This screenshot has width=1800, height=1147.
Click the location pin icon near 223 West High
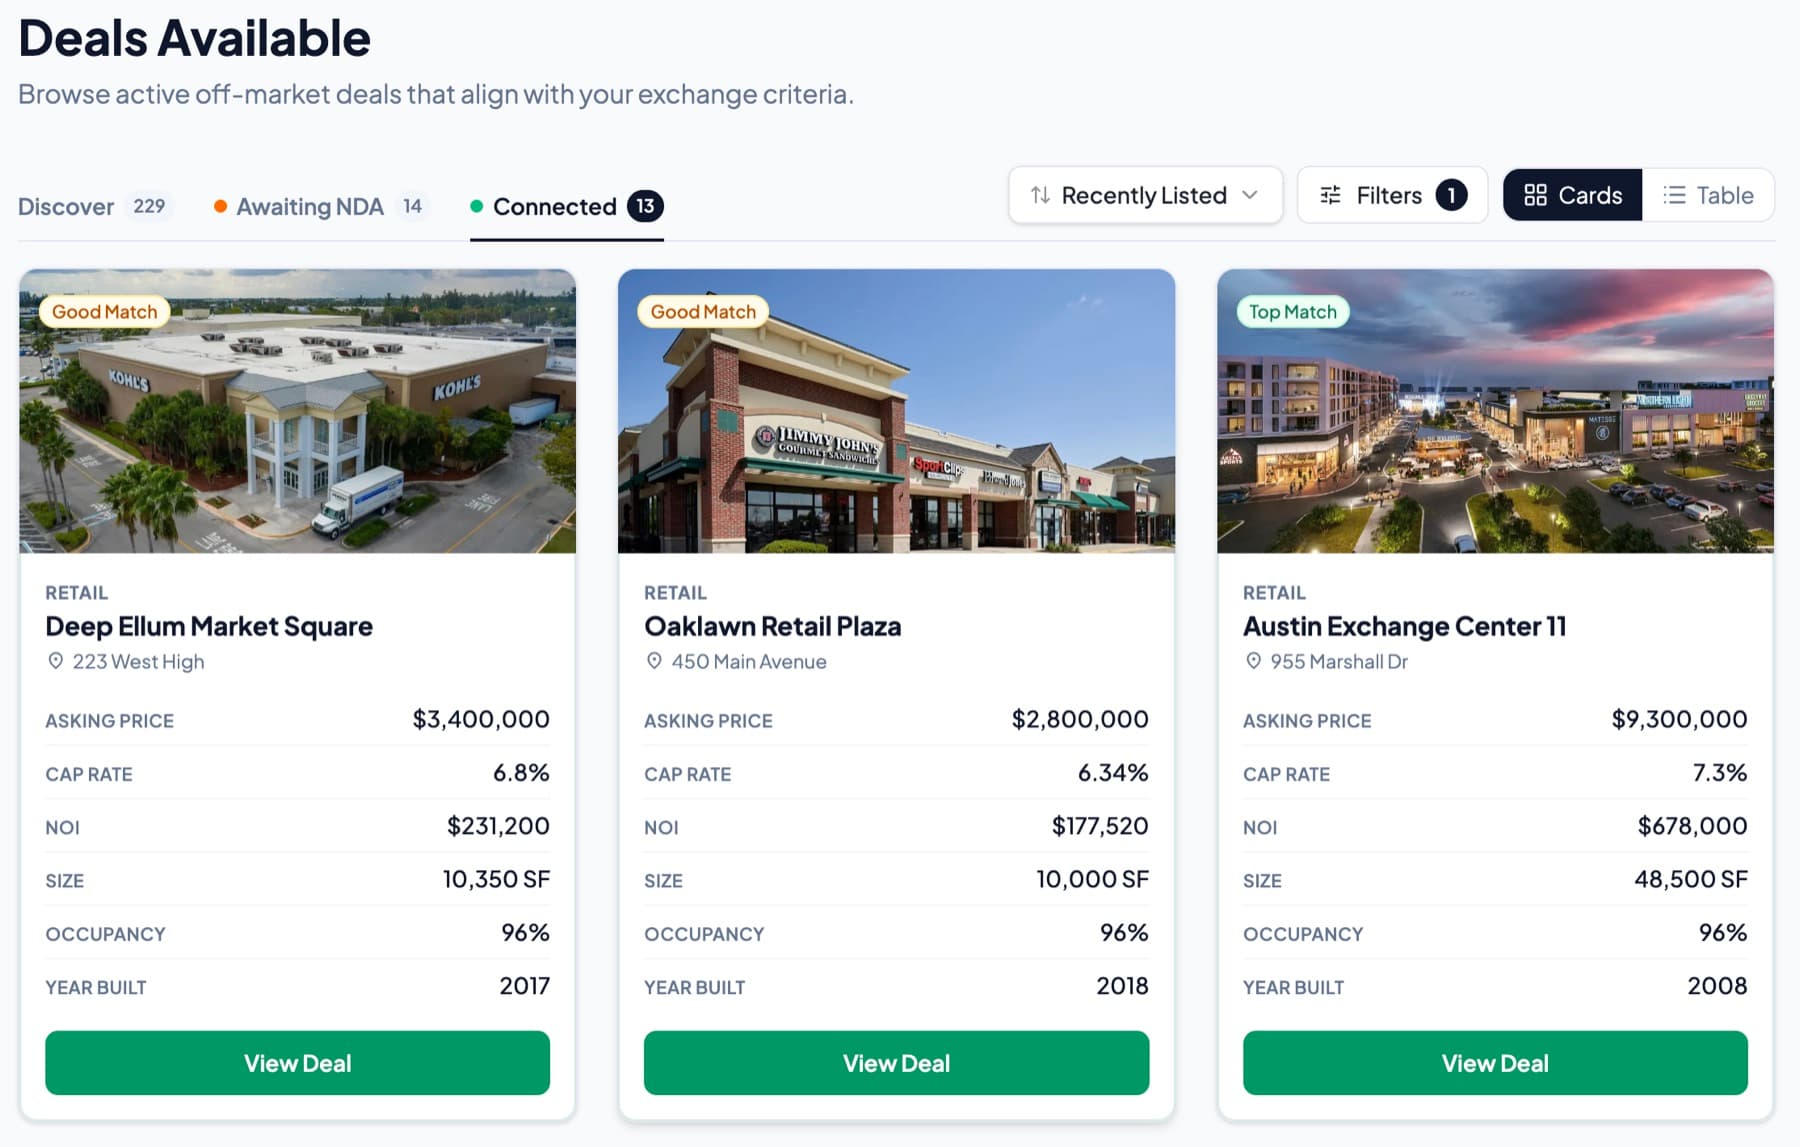click(x=55, y=661)
